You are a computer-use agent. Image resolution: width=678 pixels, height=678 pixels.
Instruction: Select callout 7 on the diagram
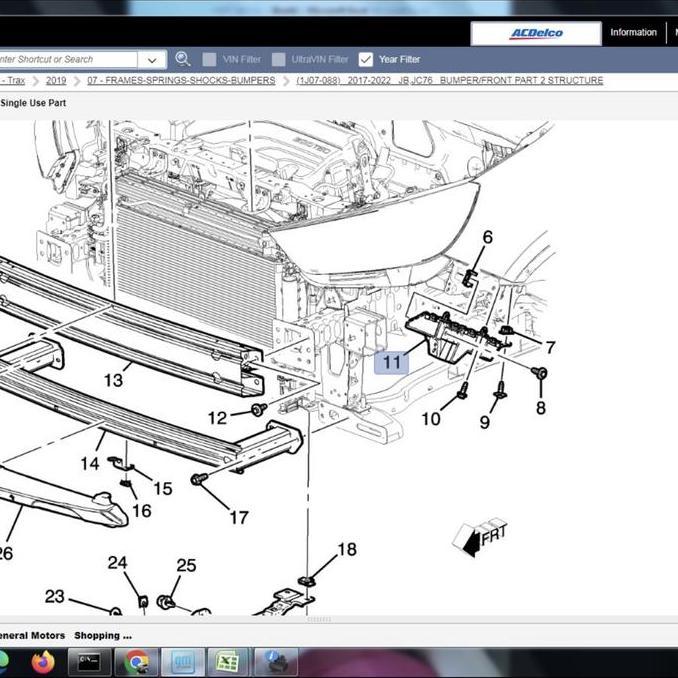pos(550,347)
